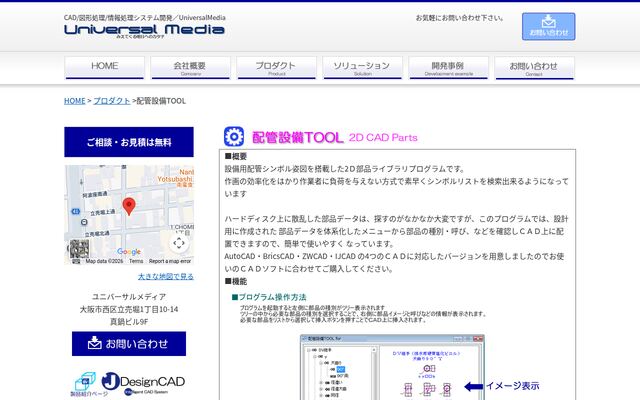Select highlighted tree item in TOOL screenshot
The width and height of the screenshot is (640, 400).
click(340, 369)
